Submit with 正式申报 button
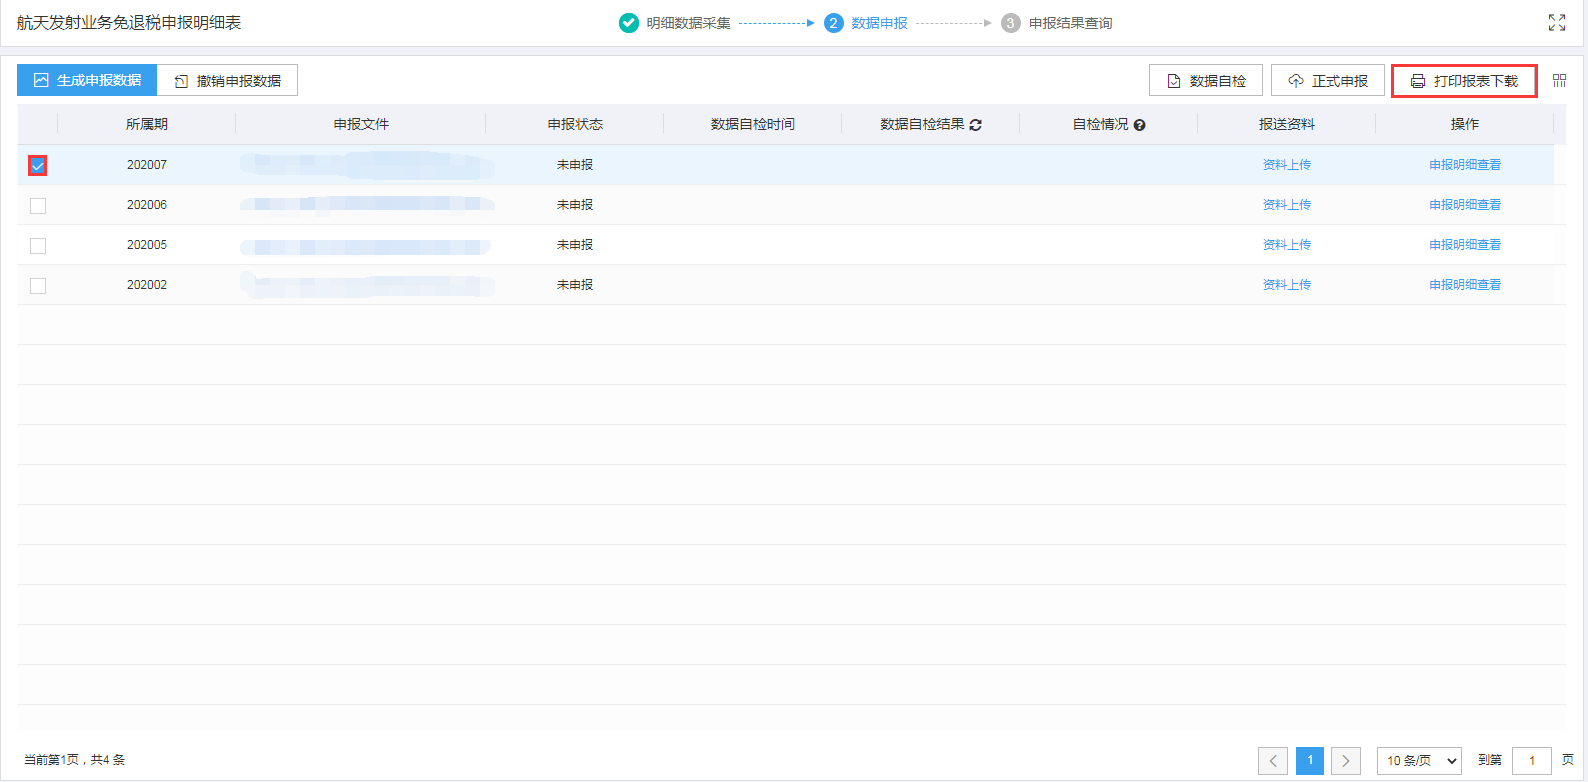The height and width of the screenshot is (782, 1588). click(1328, 80)
